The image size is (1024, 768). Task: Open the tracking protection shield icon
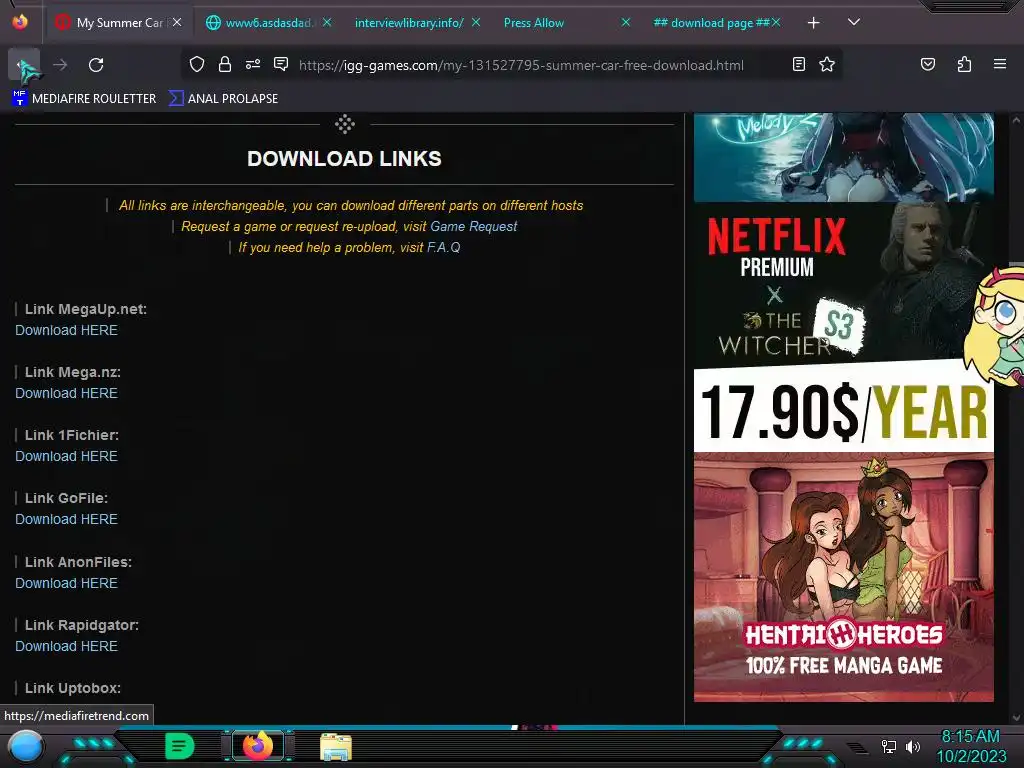197,65
